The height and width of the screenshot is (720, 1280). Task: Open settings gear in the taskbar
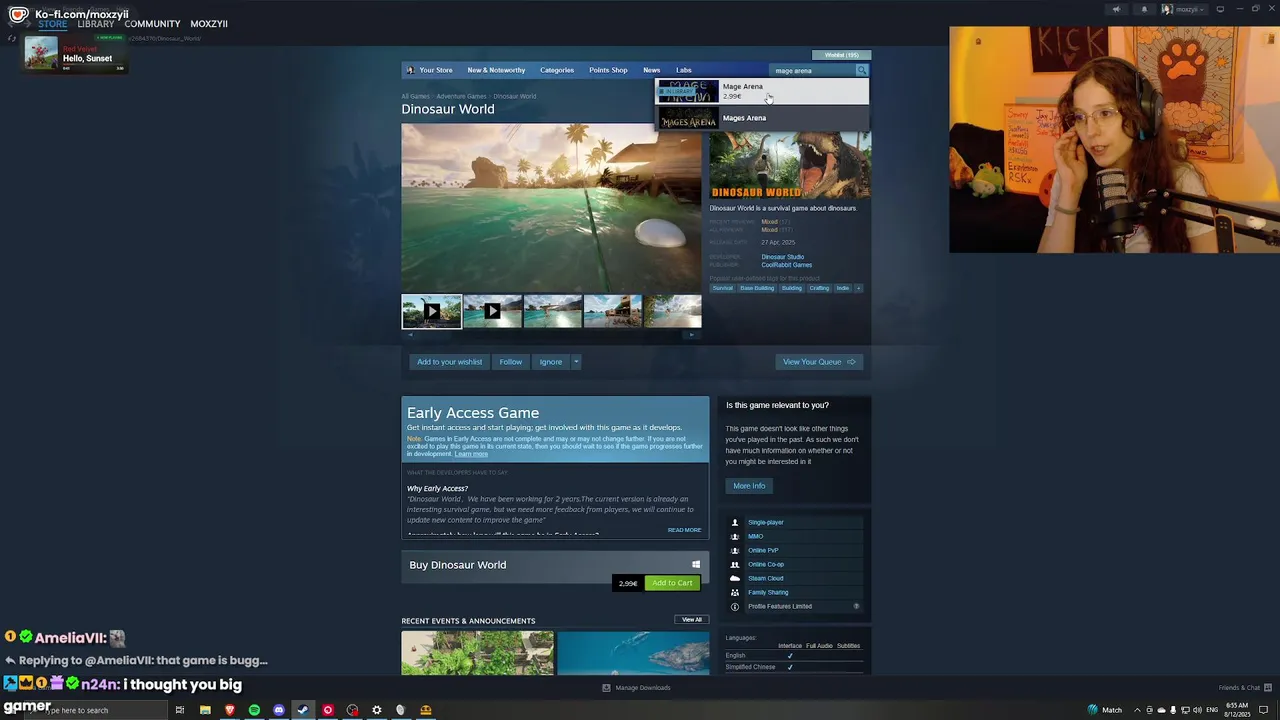tap(377, 710)
